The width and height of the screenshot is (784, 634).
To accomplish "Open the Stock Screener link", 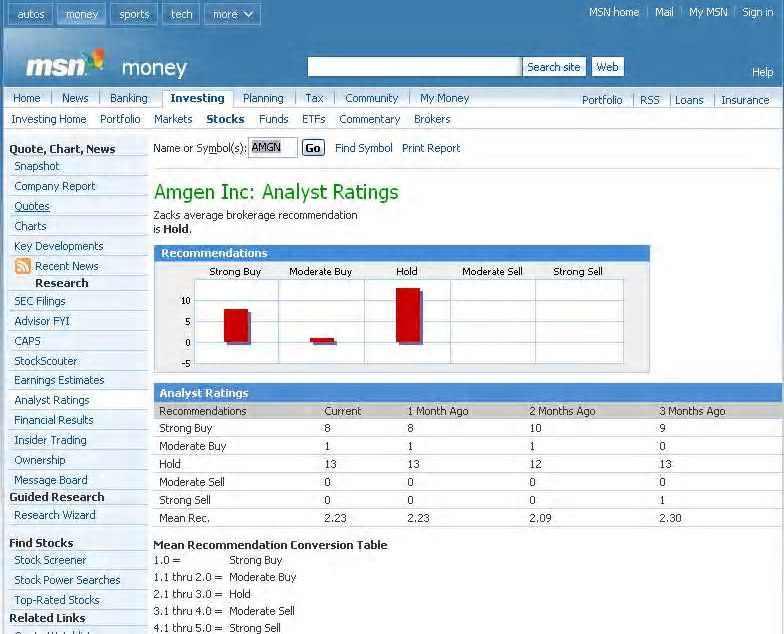I will coord(50,560).
